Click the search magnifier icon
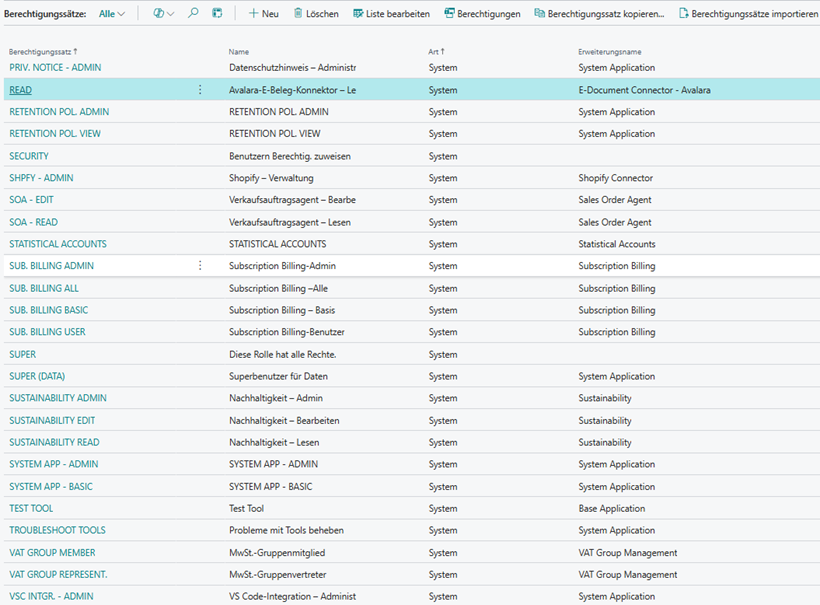 click(x=193, y=14)
